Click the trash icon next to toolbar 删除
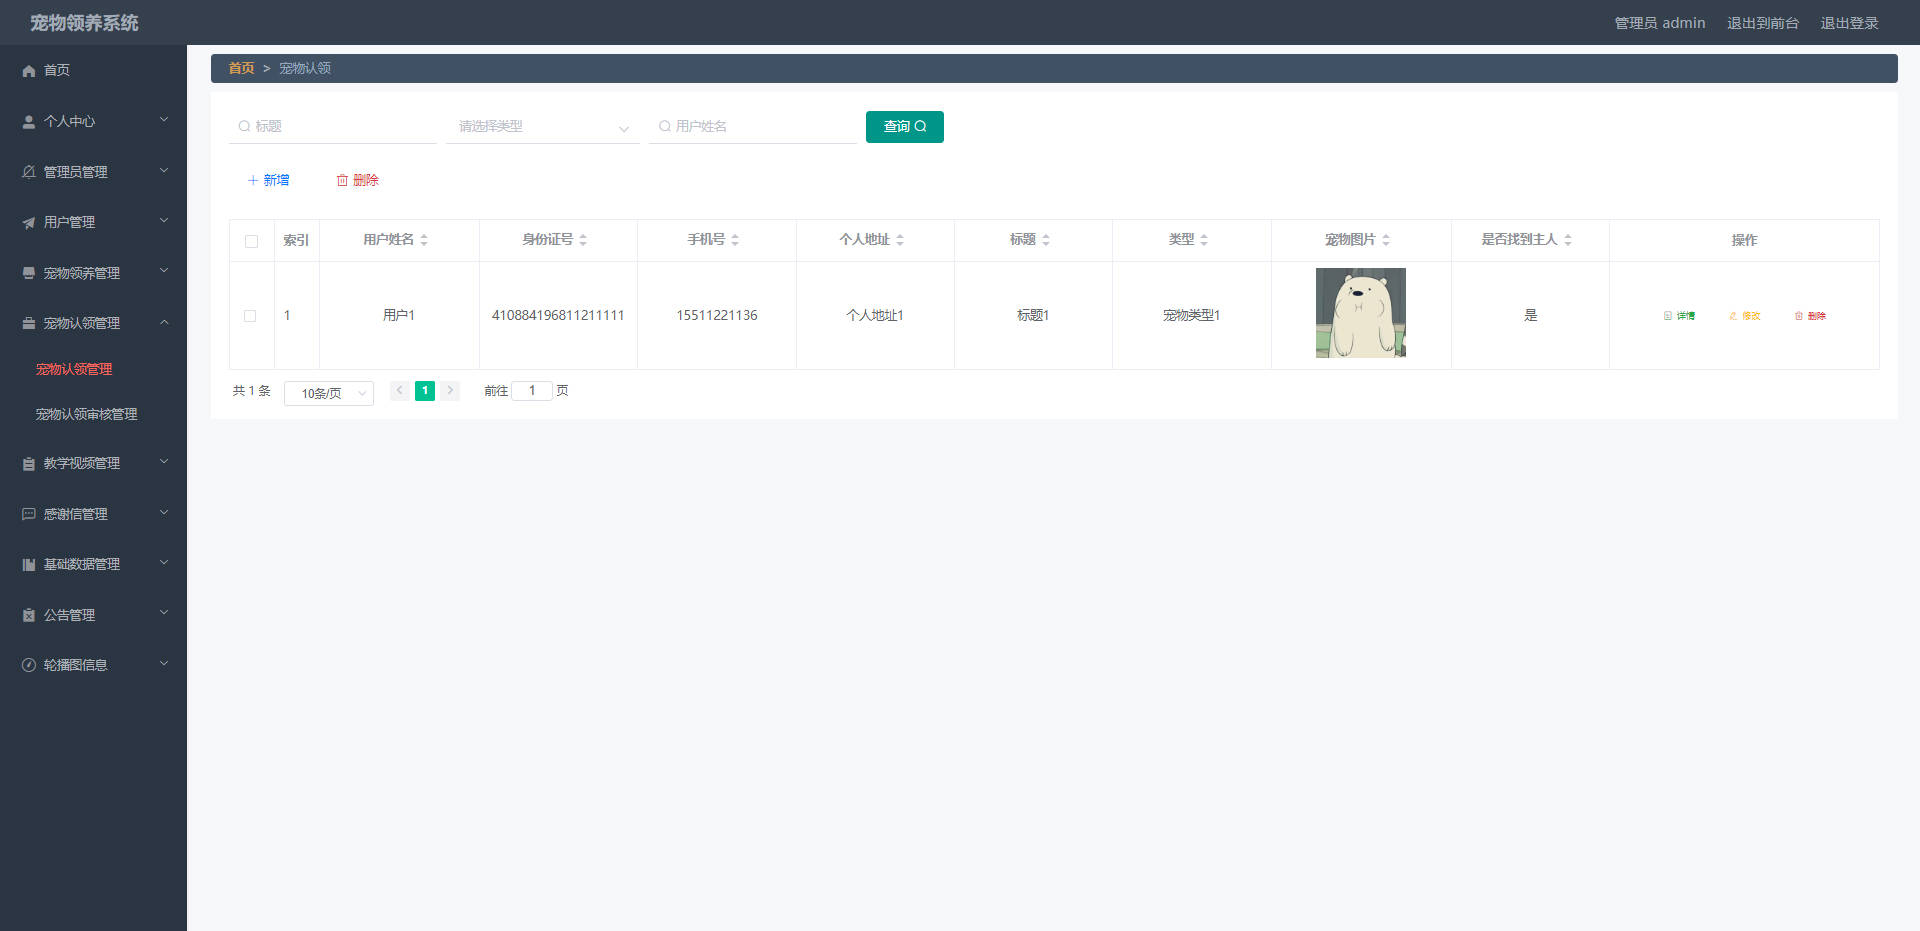This screenshot has width=1920, height=931. pyautogui.click(x=342, y=180)
